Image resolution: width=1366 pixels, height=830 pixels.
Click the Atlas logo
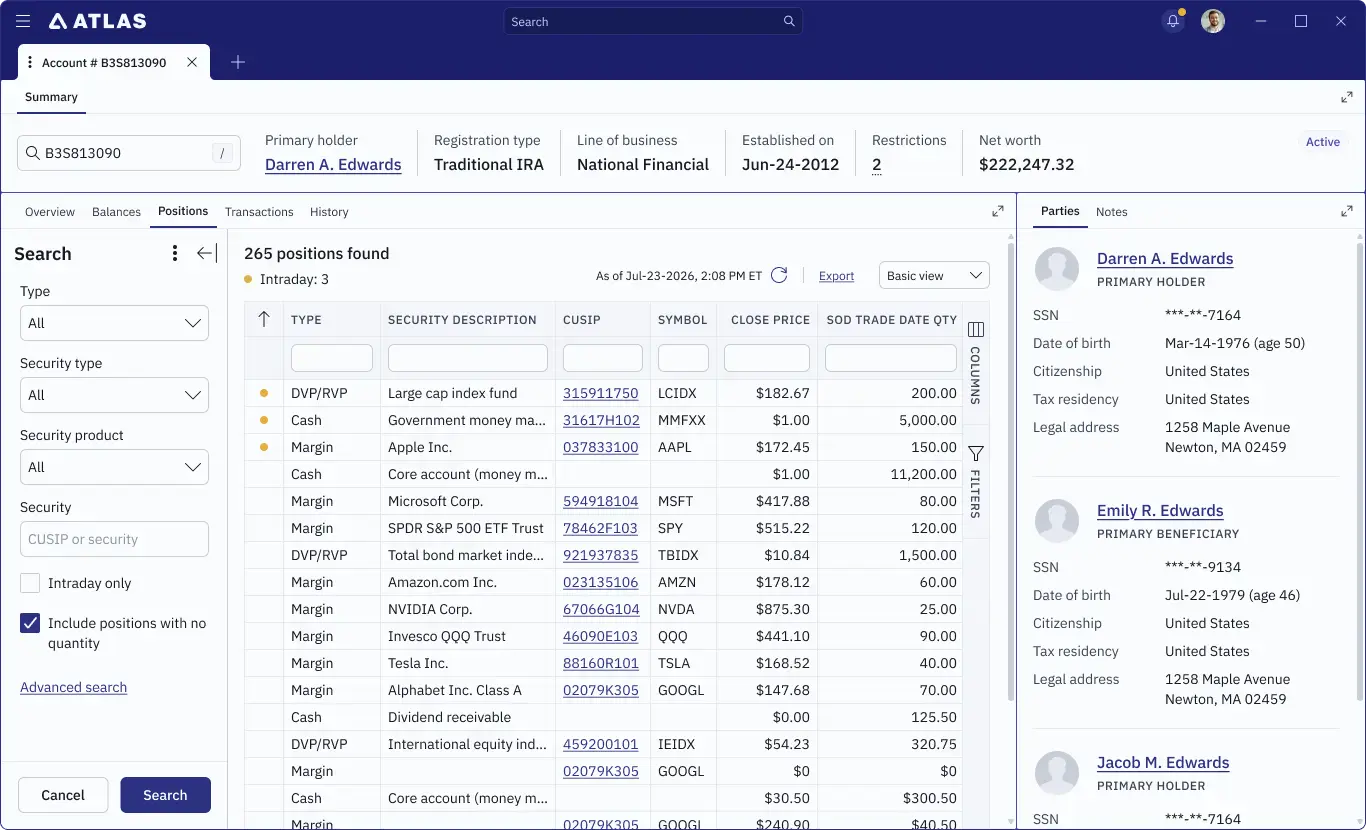[97, 21]
